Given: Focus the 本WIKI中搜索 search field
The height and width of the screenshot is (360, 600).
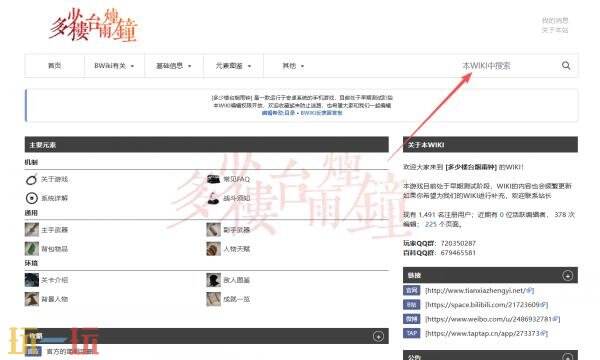Looking at the screenshot, I should click(x=486, y=65).
